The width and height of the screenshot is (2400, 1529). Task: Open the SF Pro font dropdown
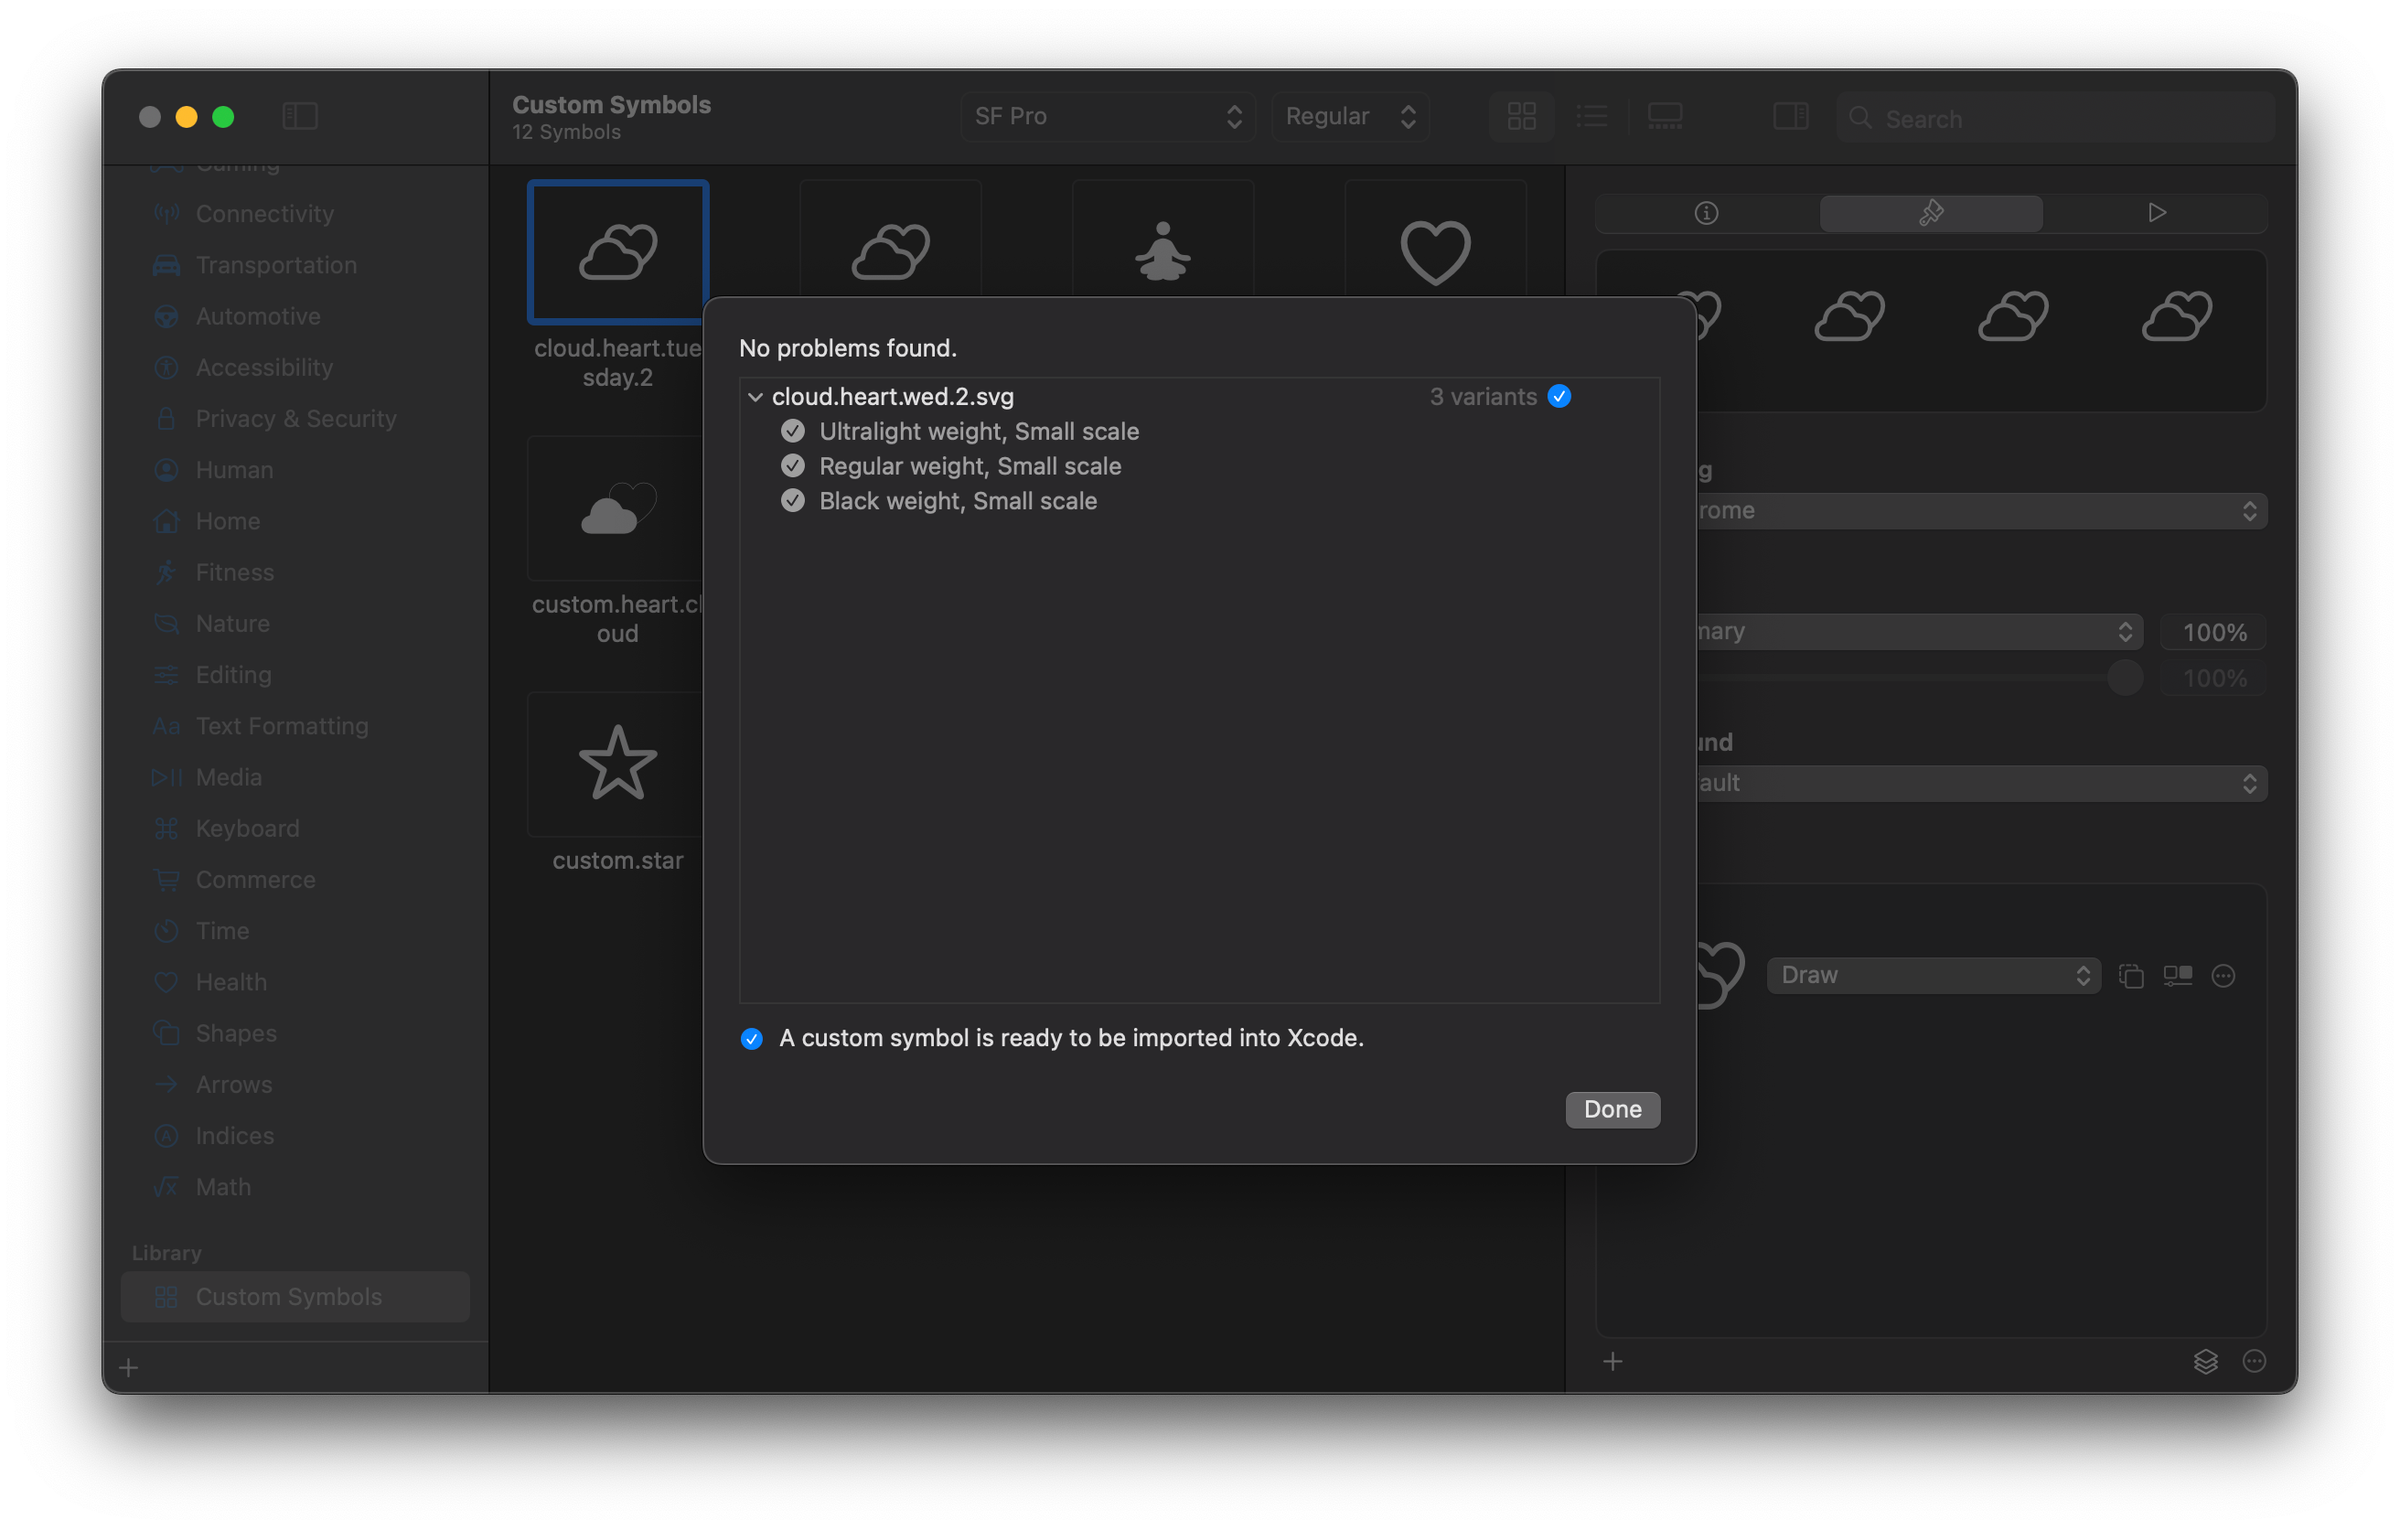click(x=1108, y=116)
